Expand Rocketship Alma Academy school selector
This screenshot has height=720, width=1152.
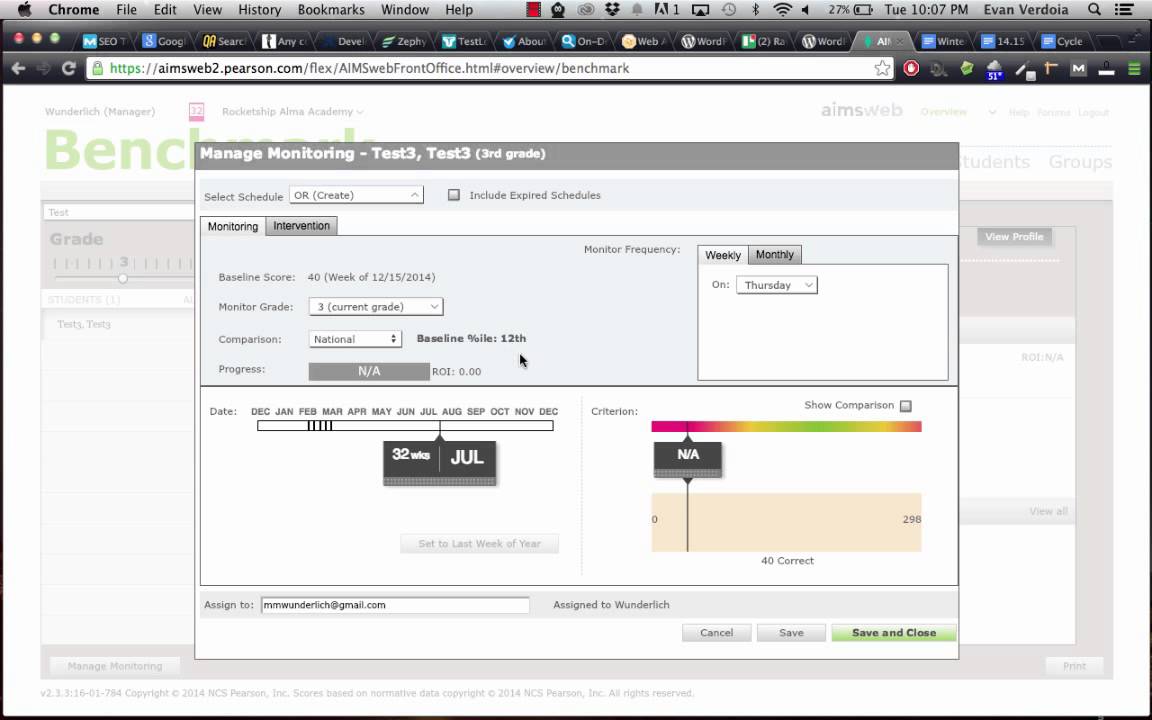pyautogui.click(x=292, y=112)
